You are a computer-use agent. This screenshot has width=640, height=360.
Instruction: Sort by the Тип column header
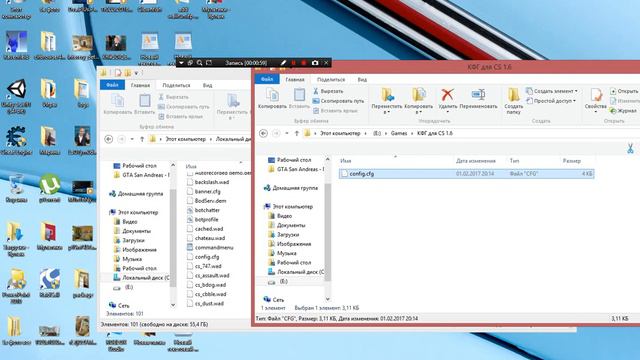click(x=514, y=161)
